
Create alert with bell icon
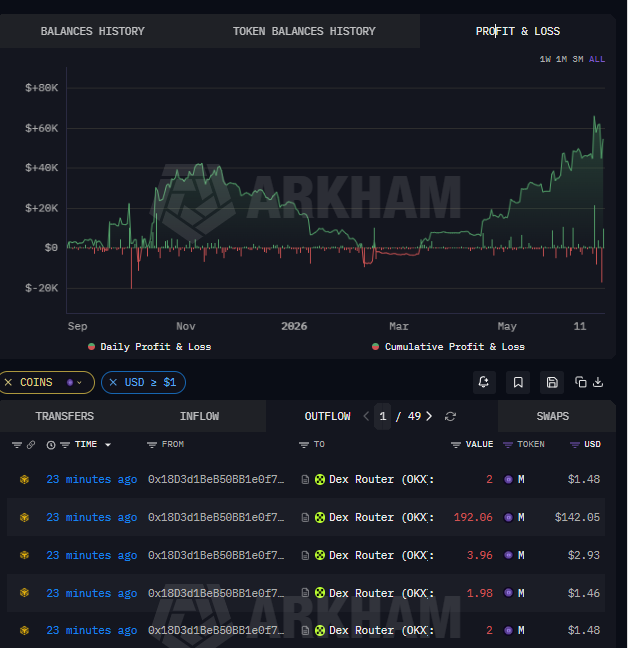pos(484,382)
